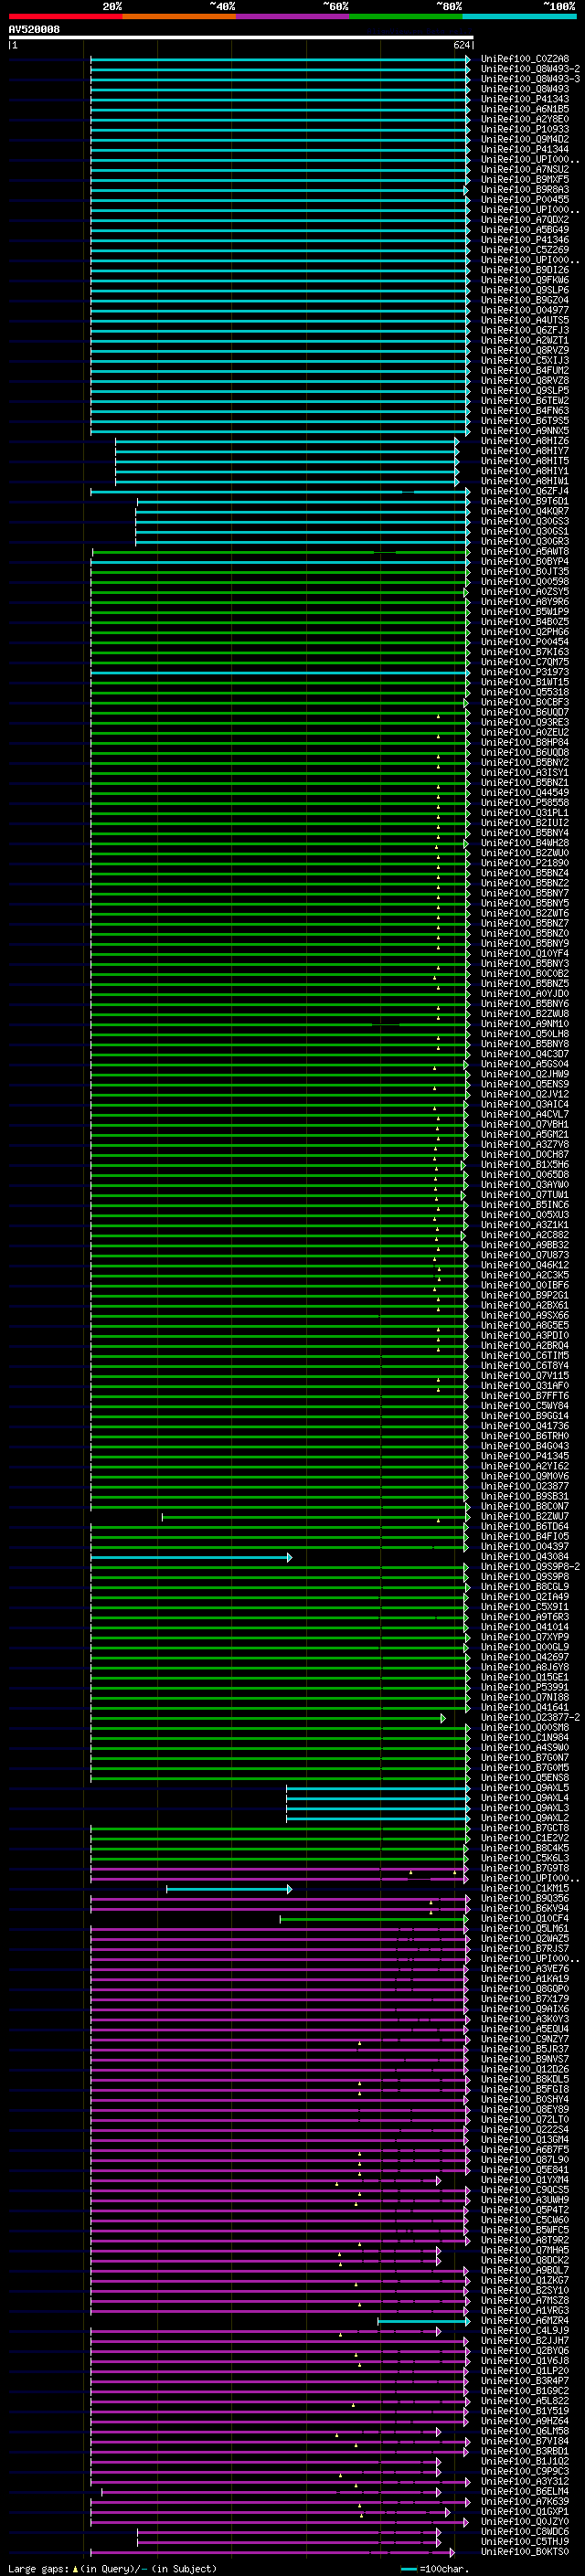Select the UniRef100_P53991 label

[x=524, y=1687]
